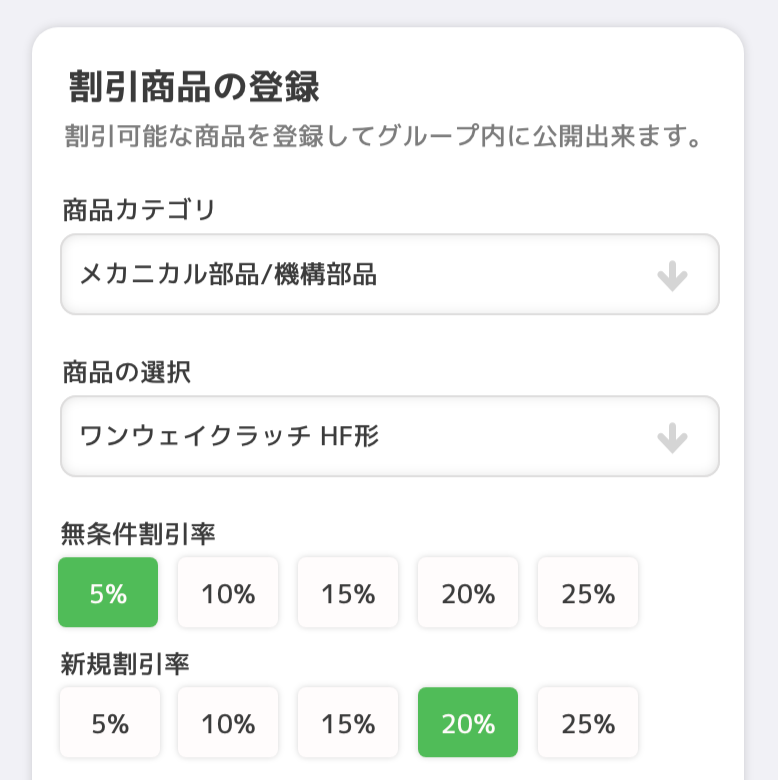
Task: Set 新規割引率 to 15%
Action: click(x=348, y=723)
